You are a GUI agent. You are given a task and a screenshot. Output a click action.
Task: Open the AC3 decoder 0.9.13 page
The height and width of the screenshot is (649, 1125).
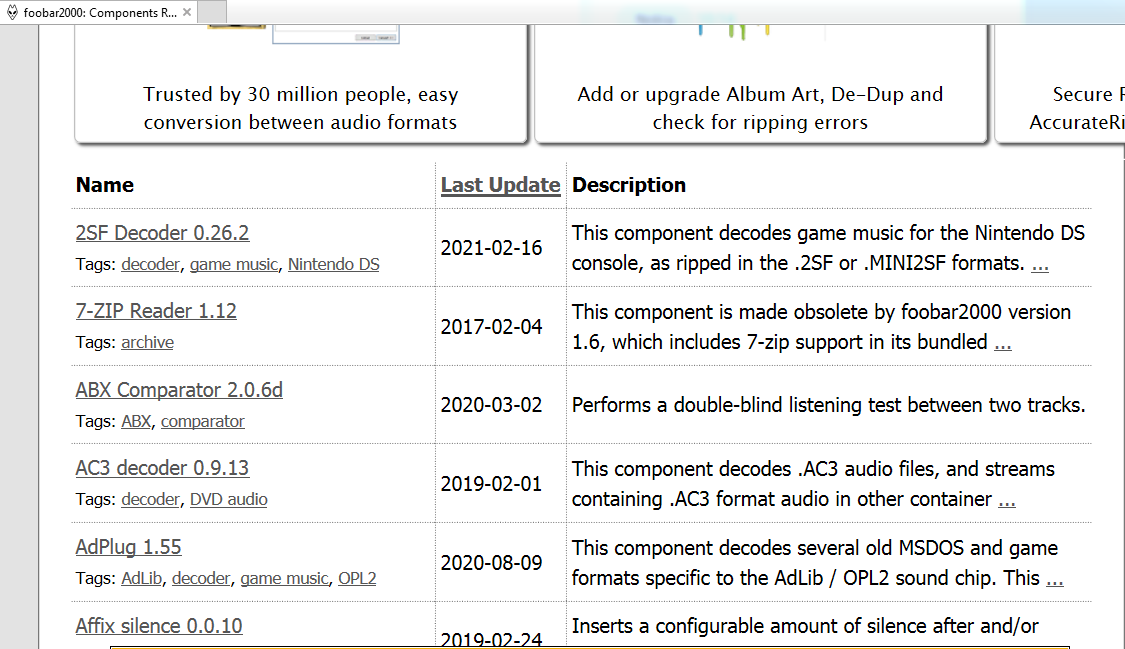162,468
